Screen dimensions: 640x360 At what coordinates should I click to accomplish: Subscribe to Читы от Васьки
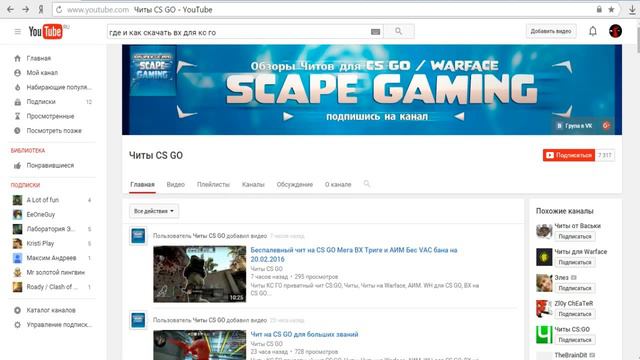click(575, 236)
